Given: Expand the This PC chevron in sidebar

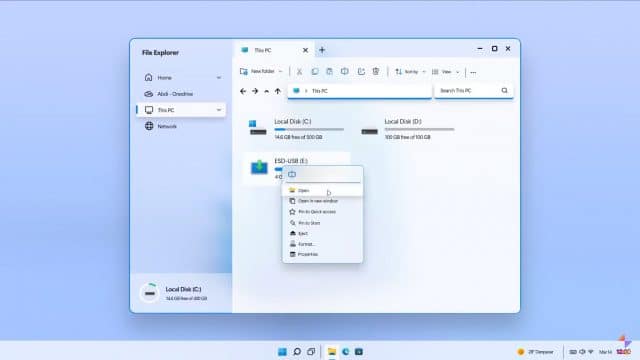Looking at the screenshot, I should pos(219,110).
